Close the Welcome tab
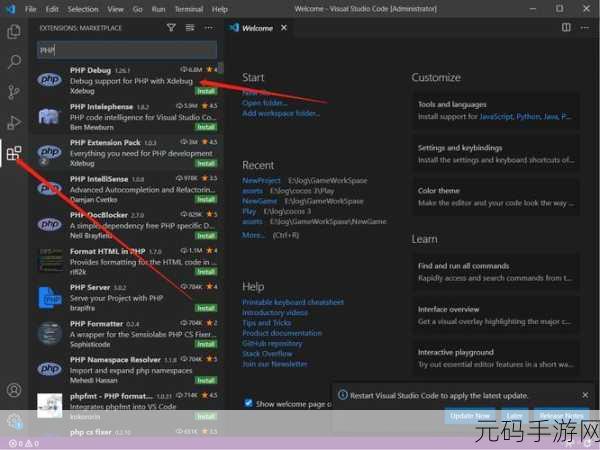The width and height of the screenshot is (600, 450). (x=284, y=28)
